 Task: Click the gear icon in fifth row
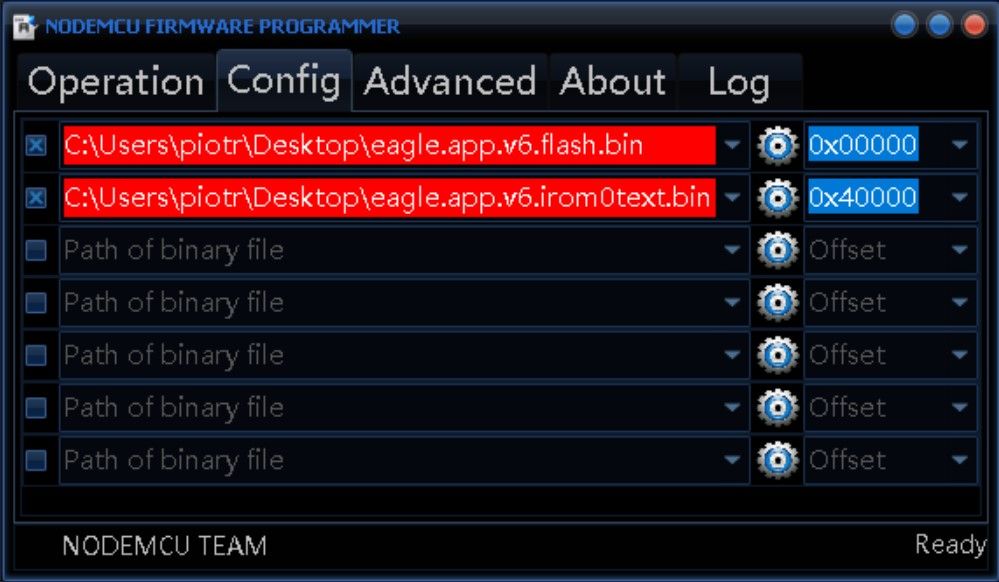click(777, 355)
